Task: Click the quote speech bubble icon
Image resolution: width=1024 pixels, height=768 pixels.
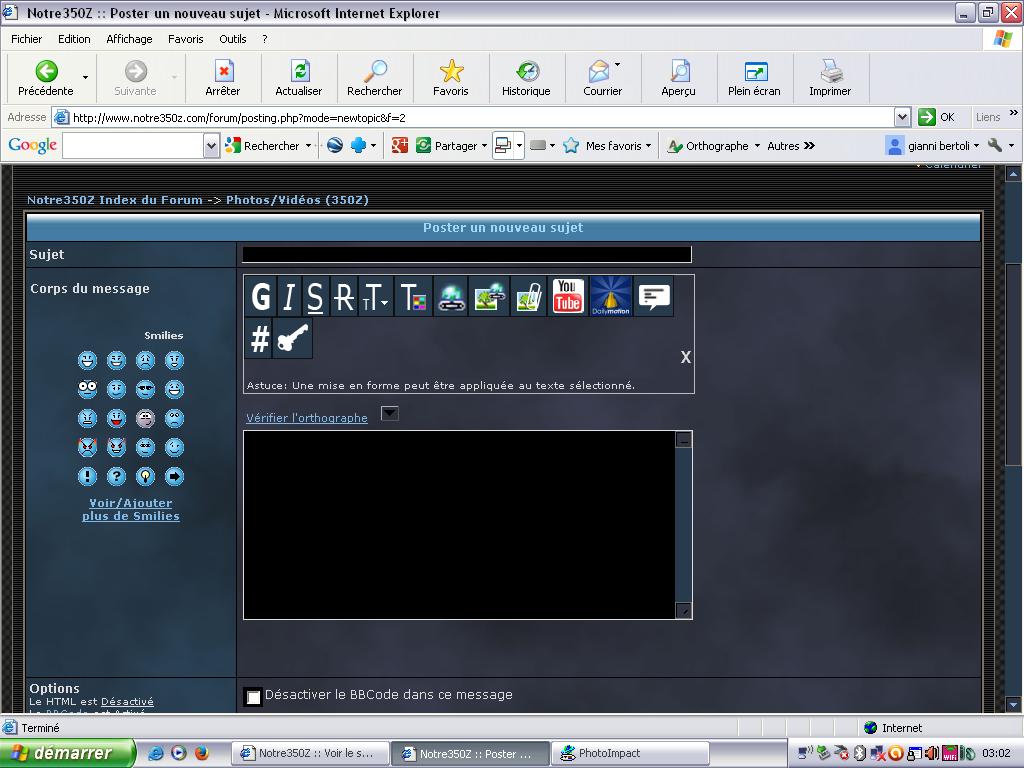Action: point(654,297)
